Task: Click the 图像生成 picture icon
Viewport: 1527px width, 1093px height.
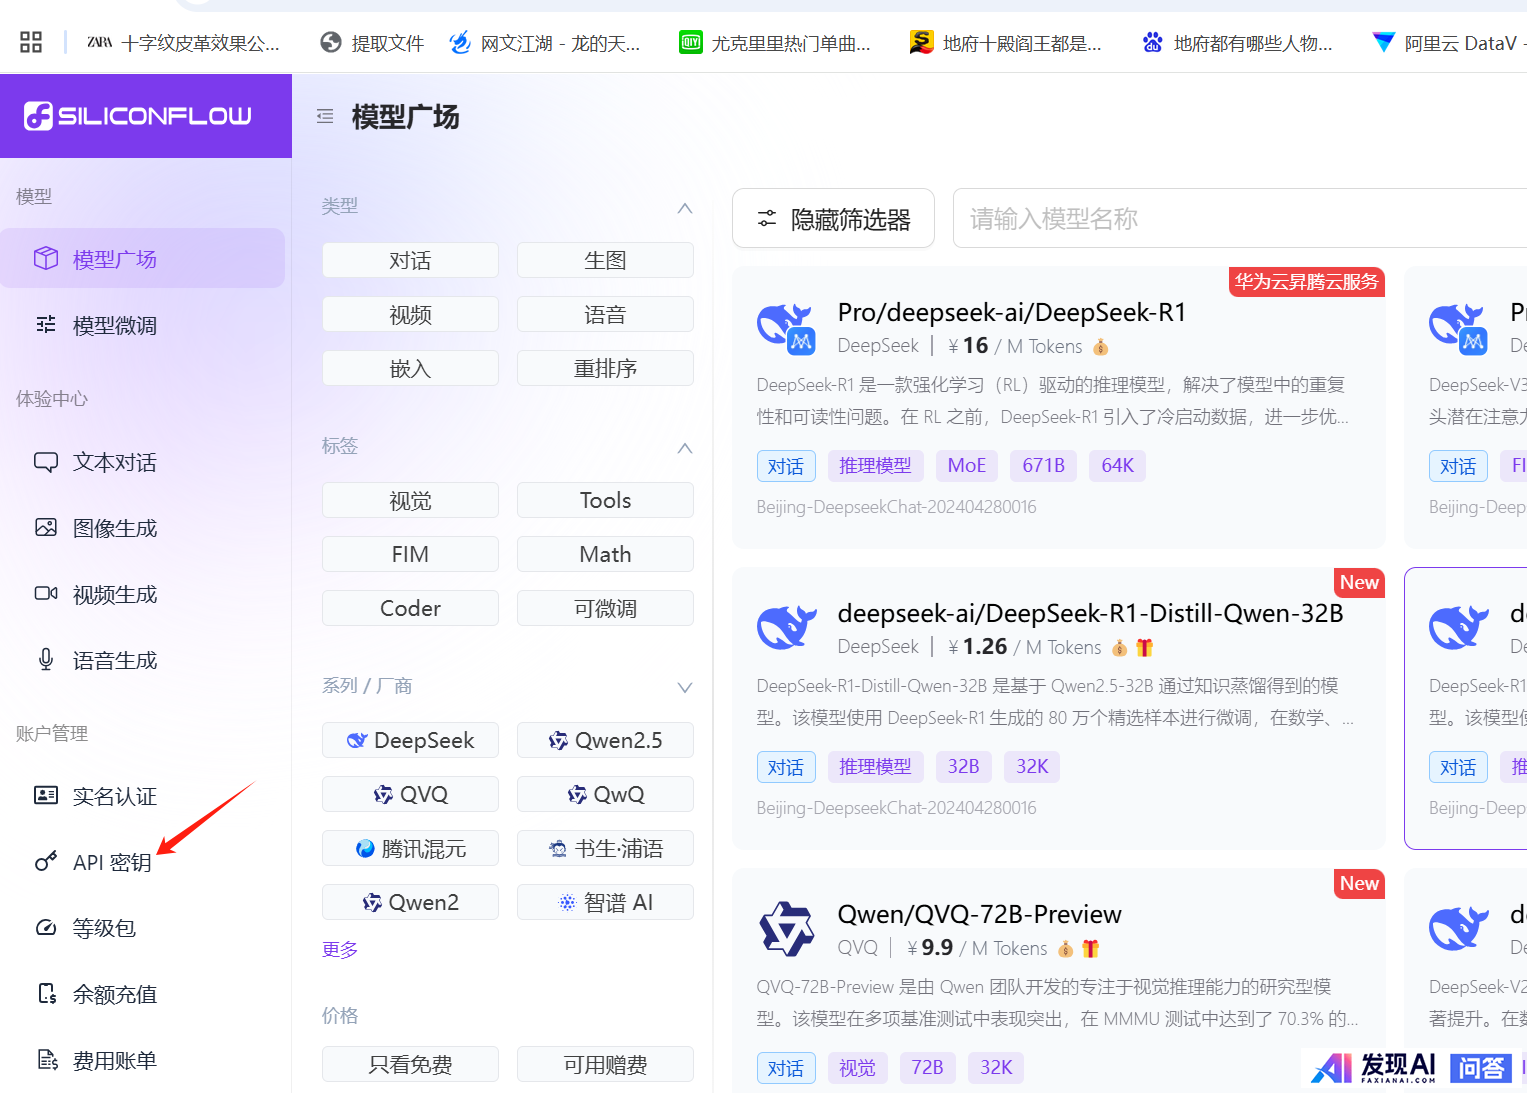Action: coord(46,527)
